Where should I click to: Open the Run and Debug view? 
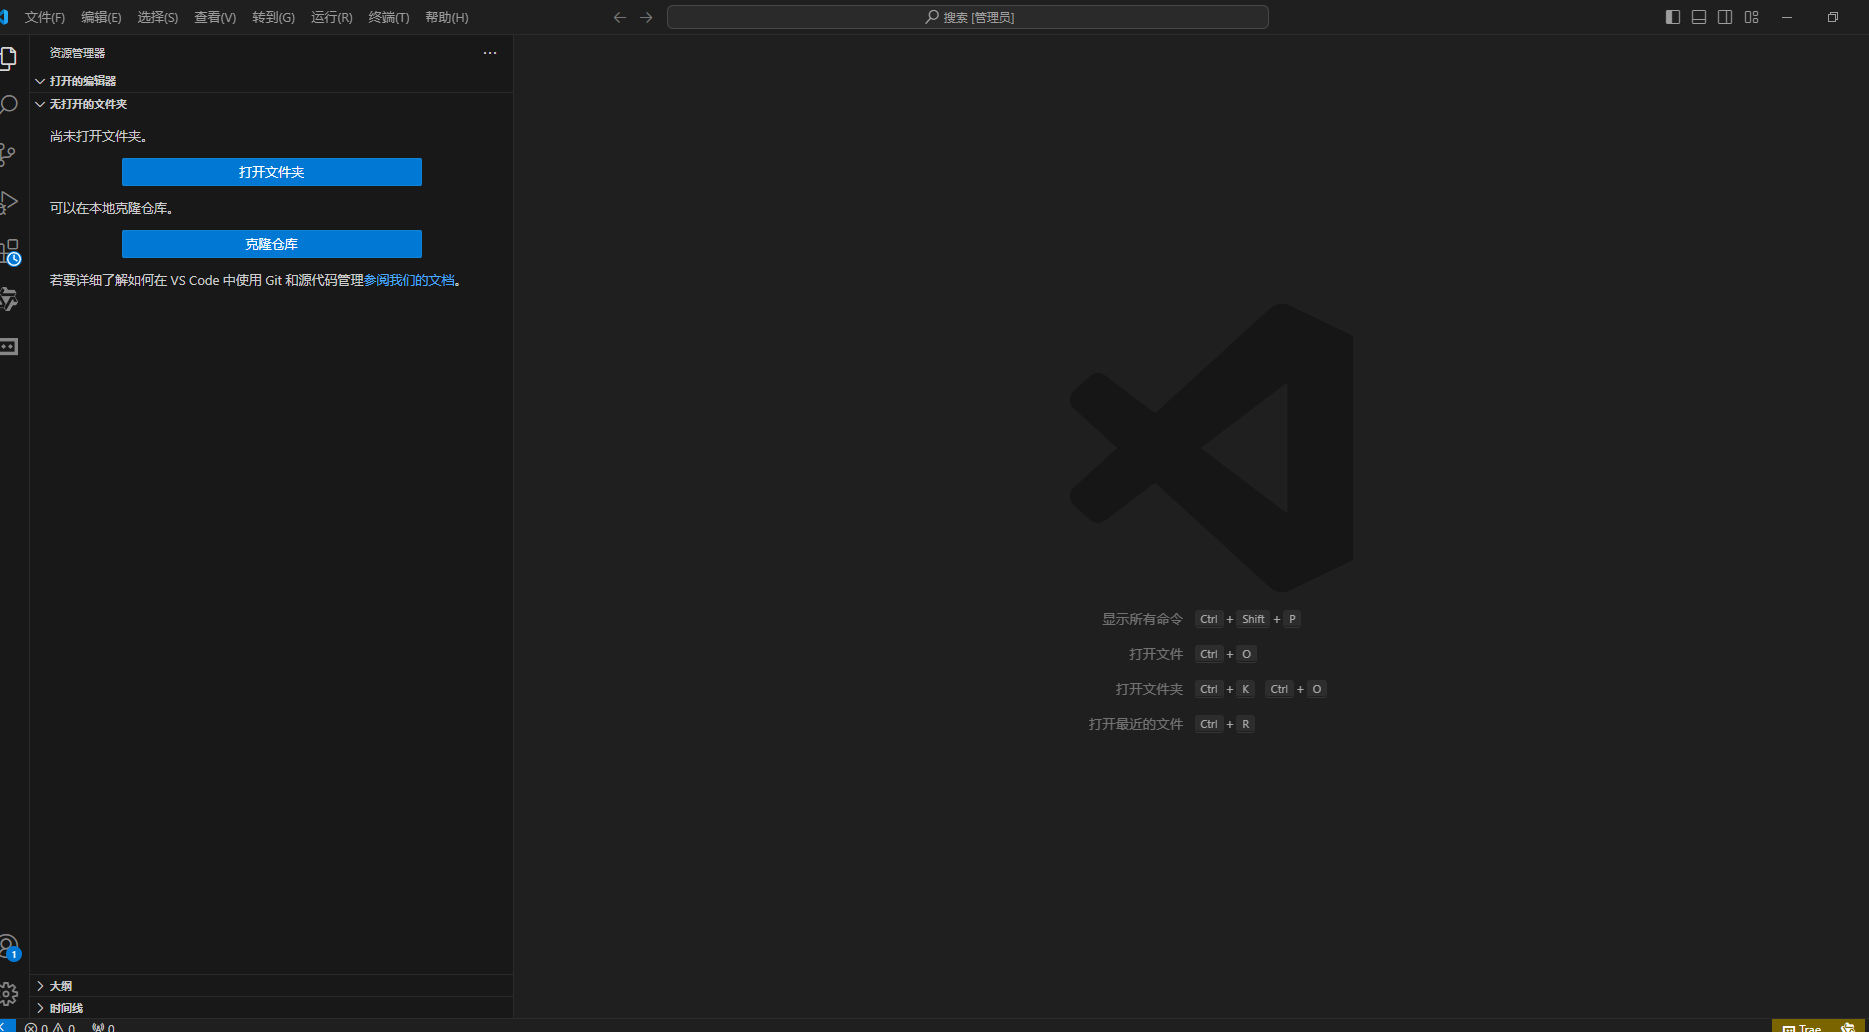8,203
